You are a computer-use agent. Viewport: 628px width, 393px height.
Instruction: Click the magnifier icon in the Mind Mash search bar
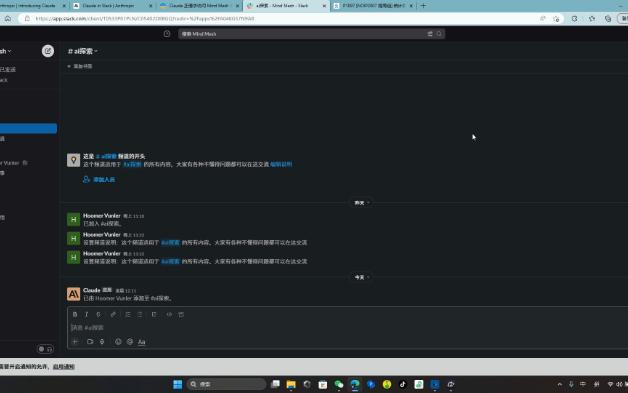pos(439,34)
